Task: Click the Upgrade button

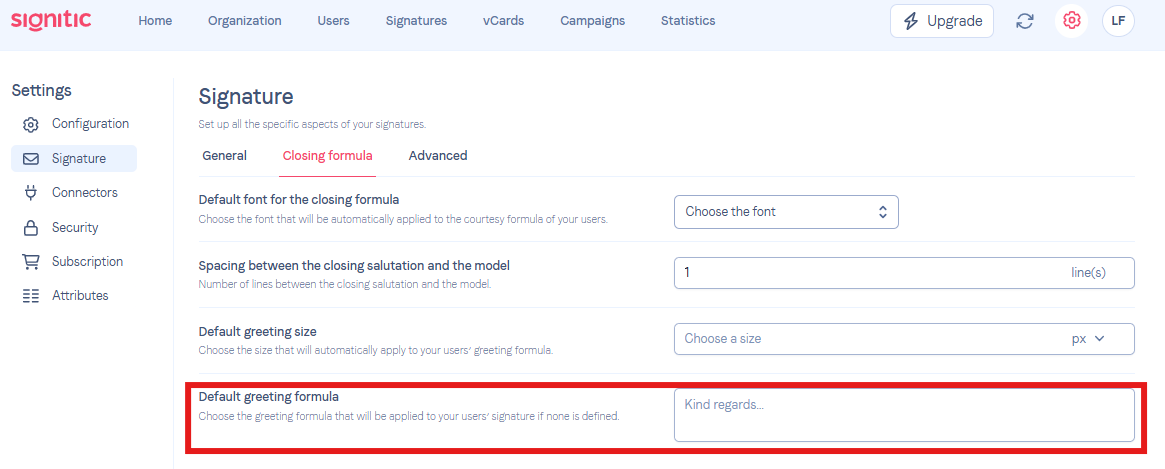Action: [x=941, y=21]
